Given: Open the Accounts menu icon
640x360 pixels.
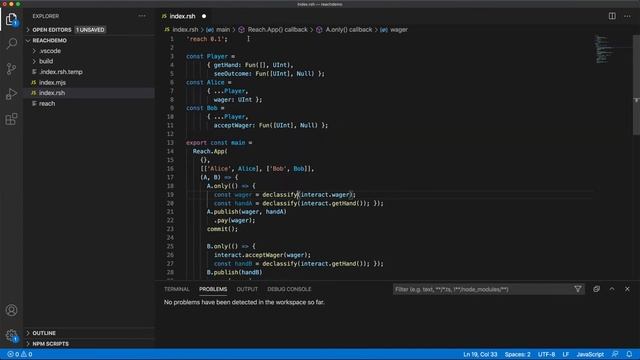Looking at the screenshot, I should [x=11, y=310].
